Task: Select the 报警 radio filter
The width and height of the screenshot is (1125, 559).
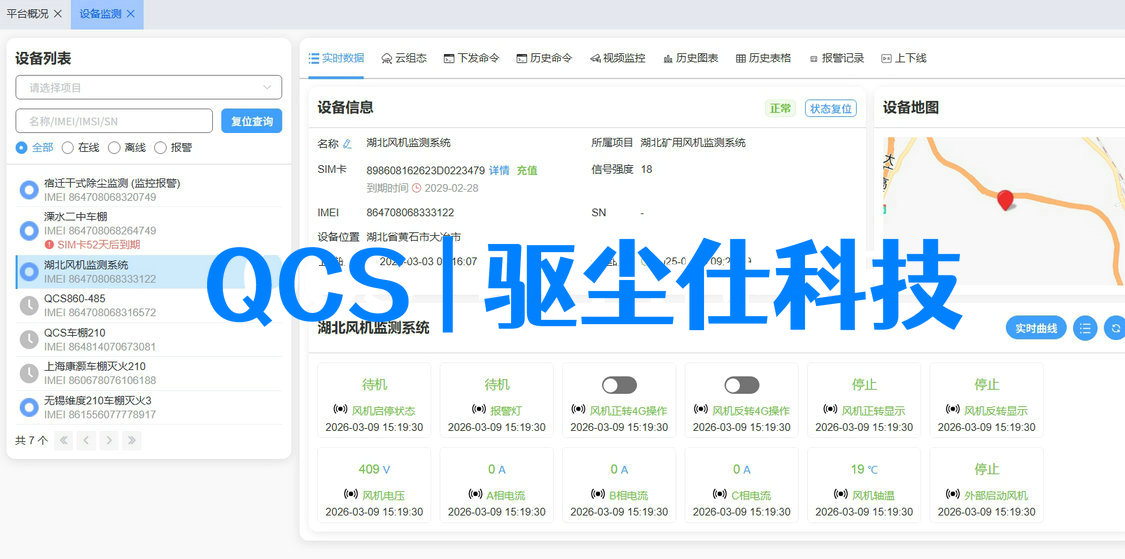Action: pos(173,148)
